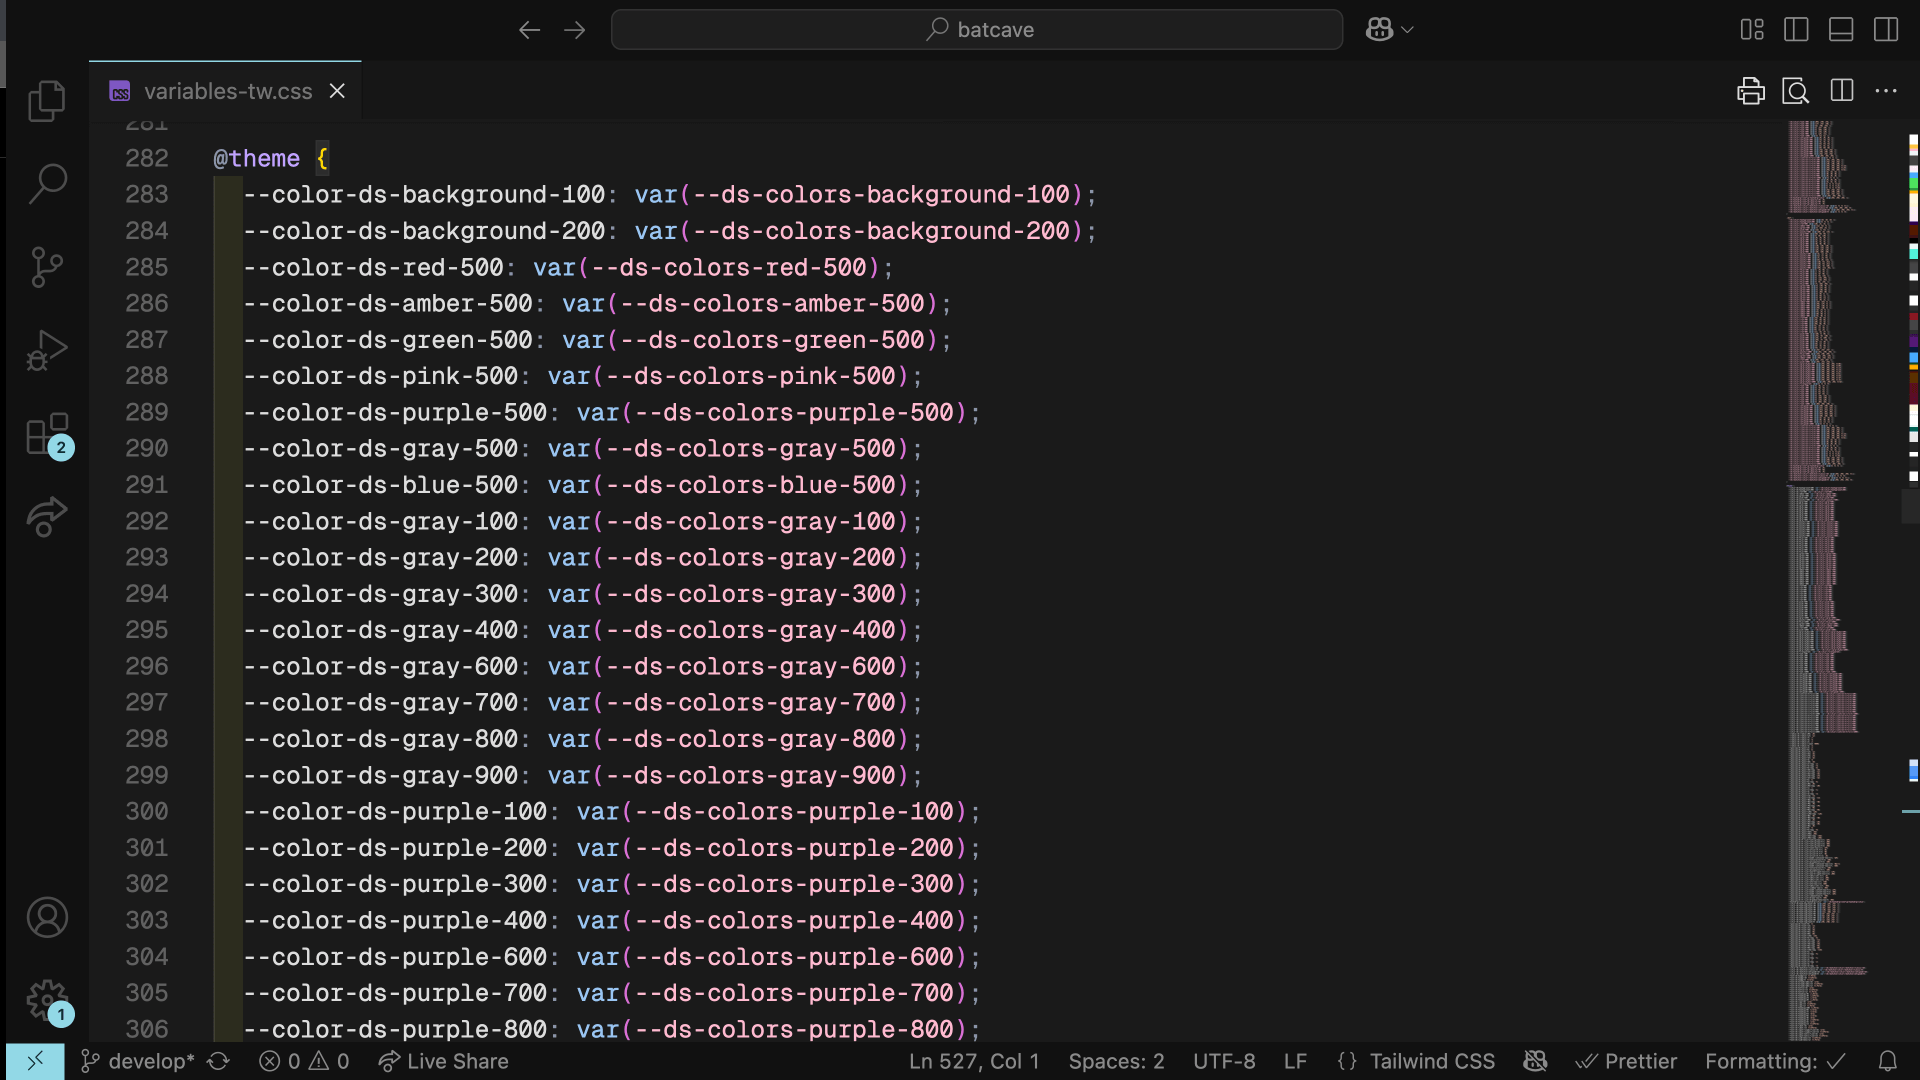Click the Prettier status item
Screen dimensions: 1920x1080
(x=1626, y=1061)
